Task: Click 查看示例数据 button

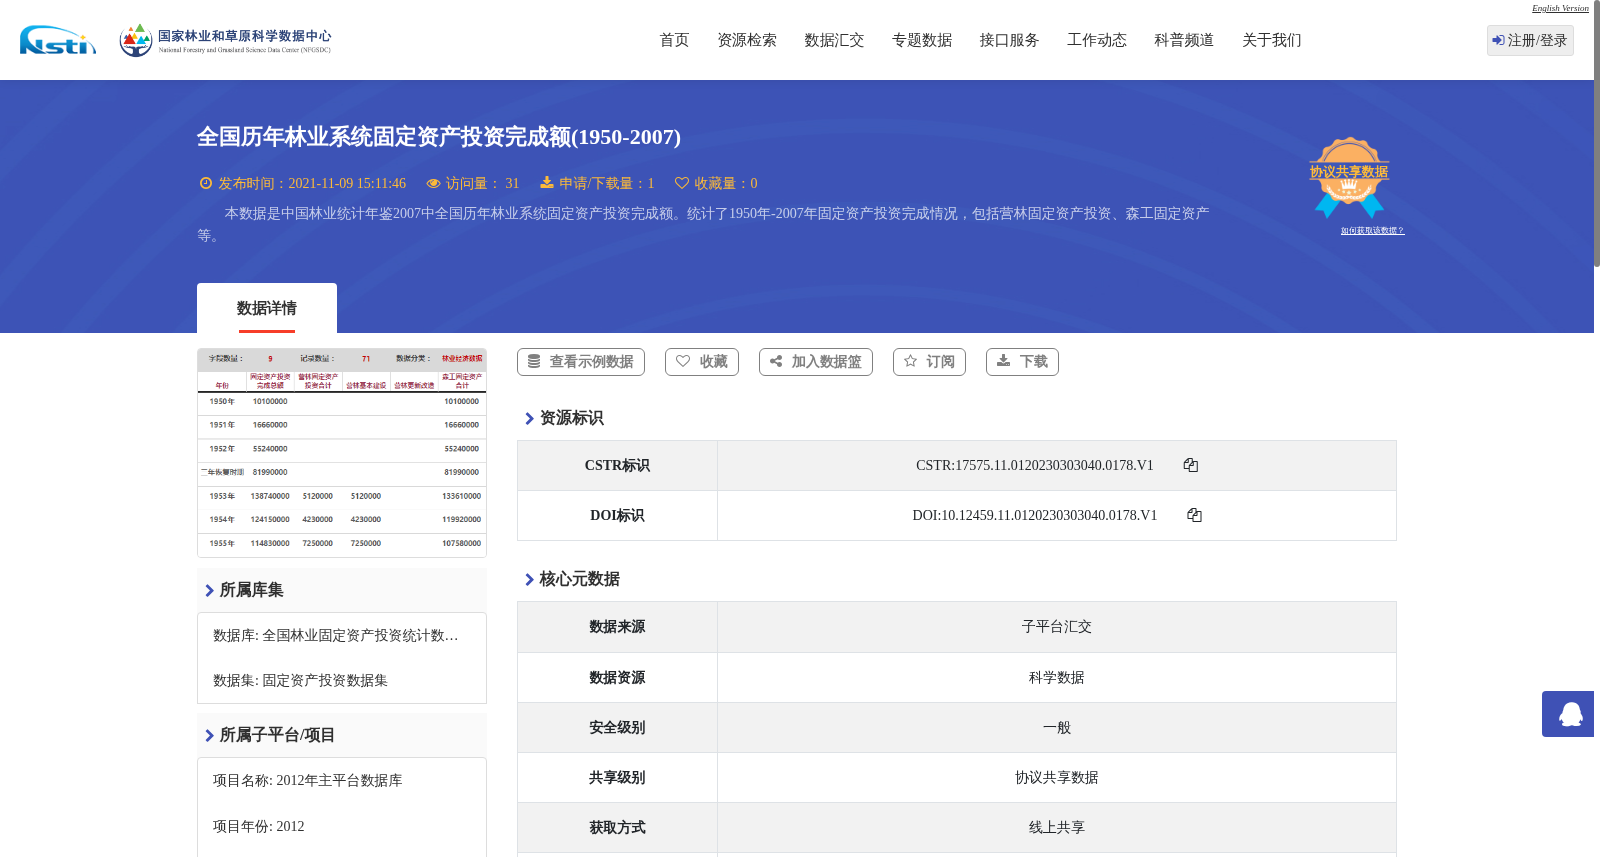Action: point(581,362)
